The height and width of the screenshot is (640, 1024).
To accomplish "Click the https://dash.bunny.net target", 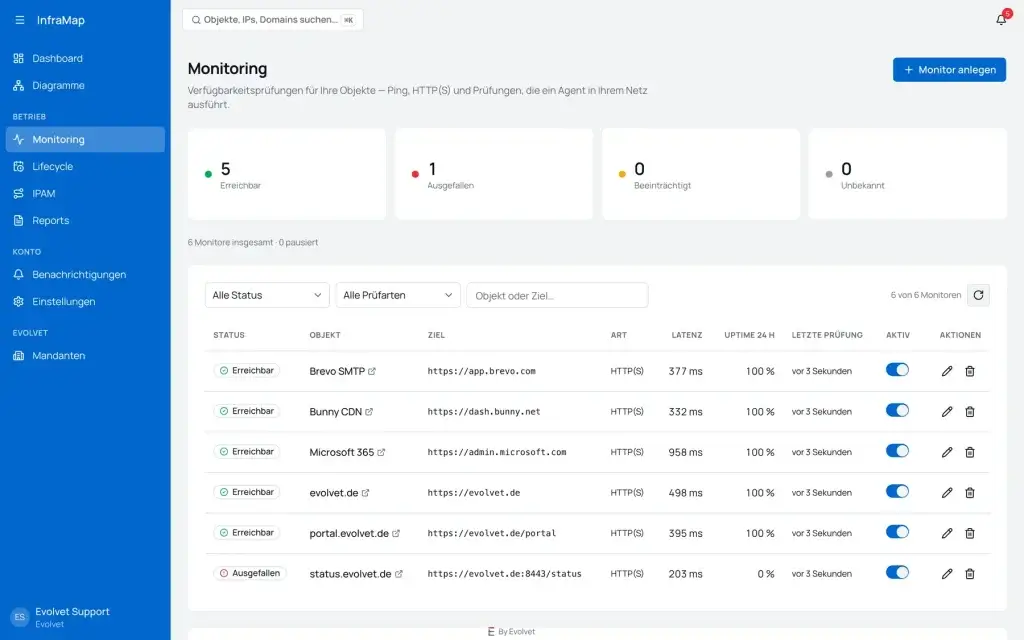I will (x=484, y=411).
